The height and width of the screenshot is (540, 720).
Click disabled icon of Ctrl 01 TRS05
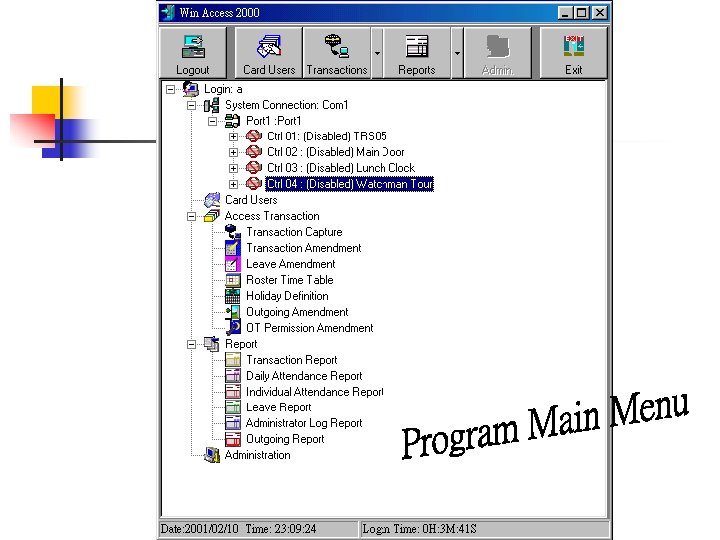253,136
